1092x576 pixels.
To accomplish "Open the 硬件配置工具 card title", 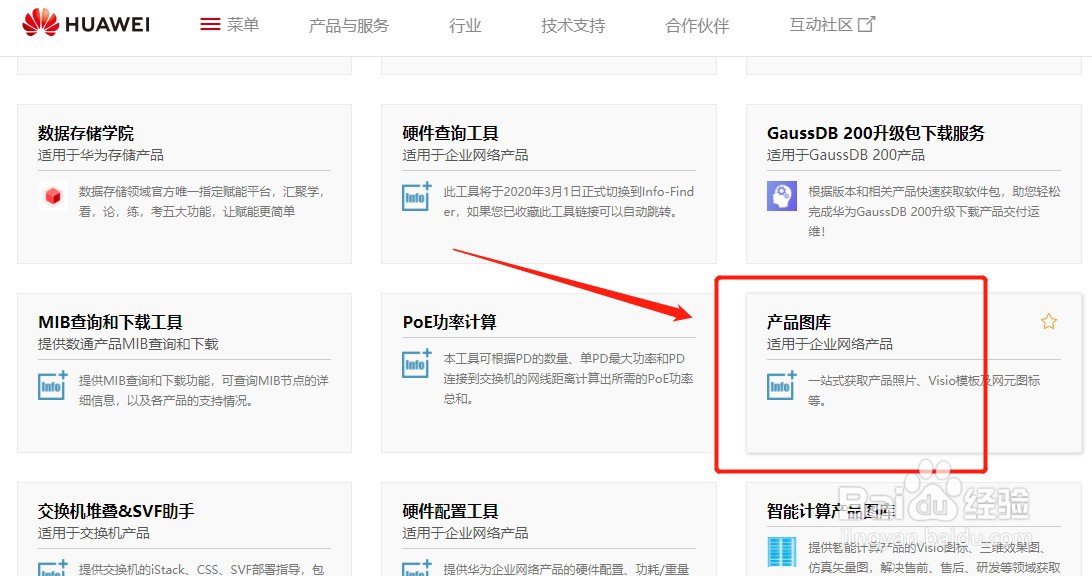I will point(451,511).
